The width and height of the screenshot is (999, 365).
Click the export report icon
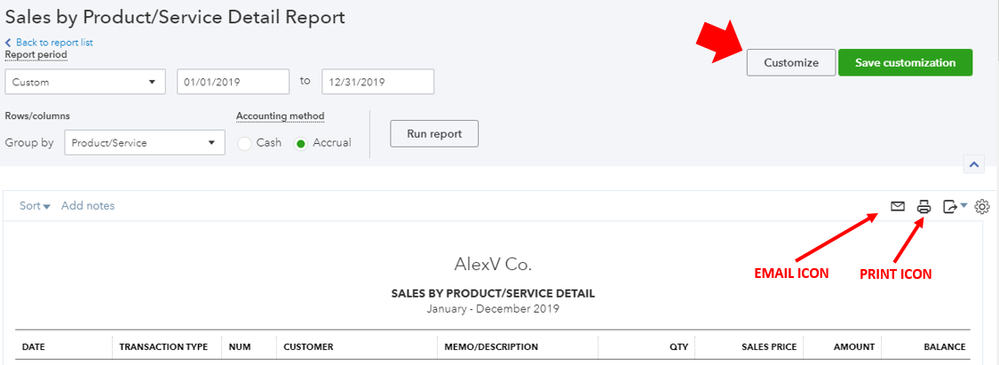coord(950,206)
